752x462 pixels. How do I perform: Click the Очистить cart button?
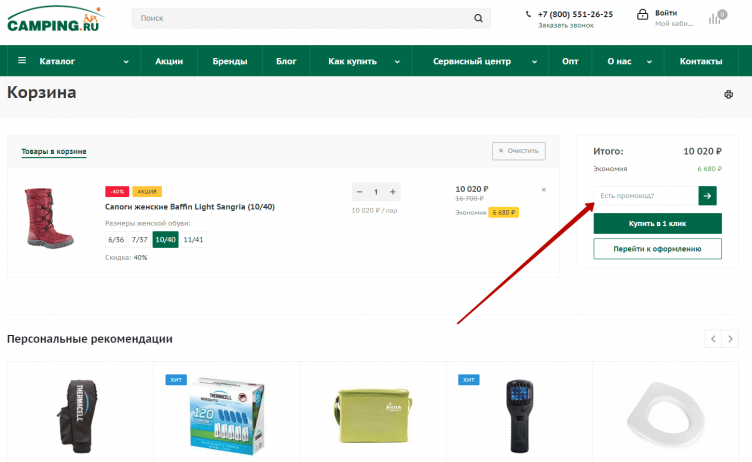pos(518,151)
